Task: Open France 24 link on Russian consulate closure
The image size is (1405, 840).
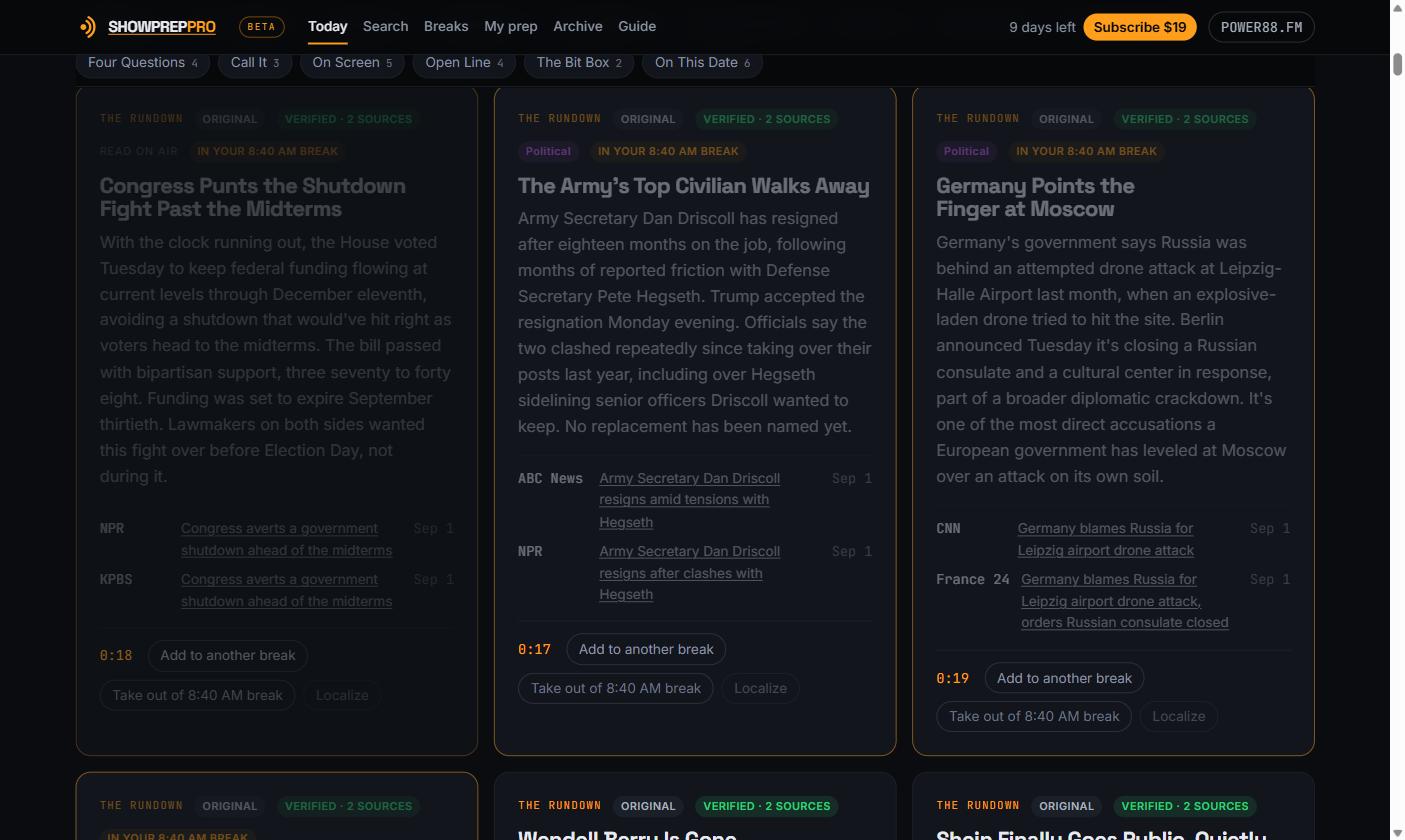Action: [x=1124, y=601]
